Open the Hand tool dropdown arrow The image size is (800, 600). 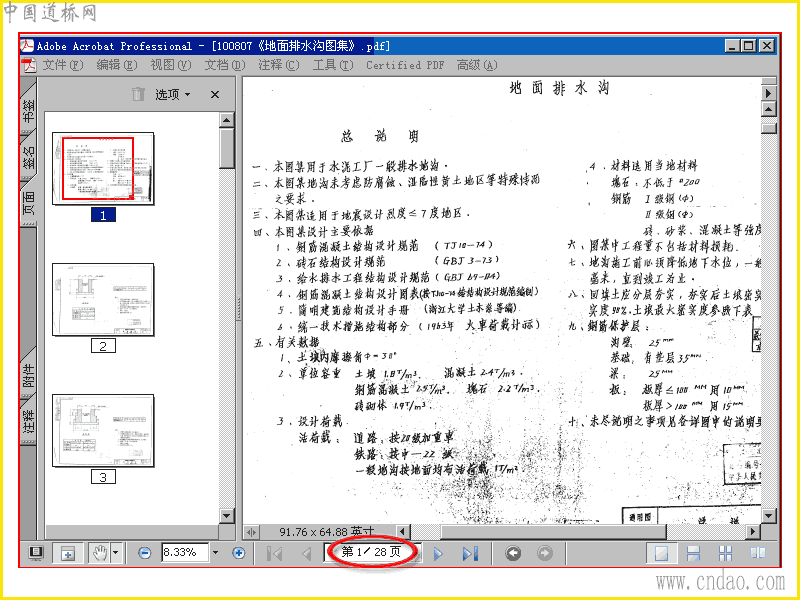(116, 553)
